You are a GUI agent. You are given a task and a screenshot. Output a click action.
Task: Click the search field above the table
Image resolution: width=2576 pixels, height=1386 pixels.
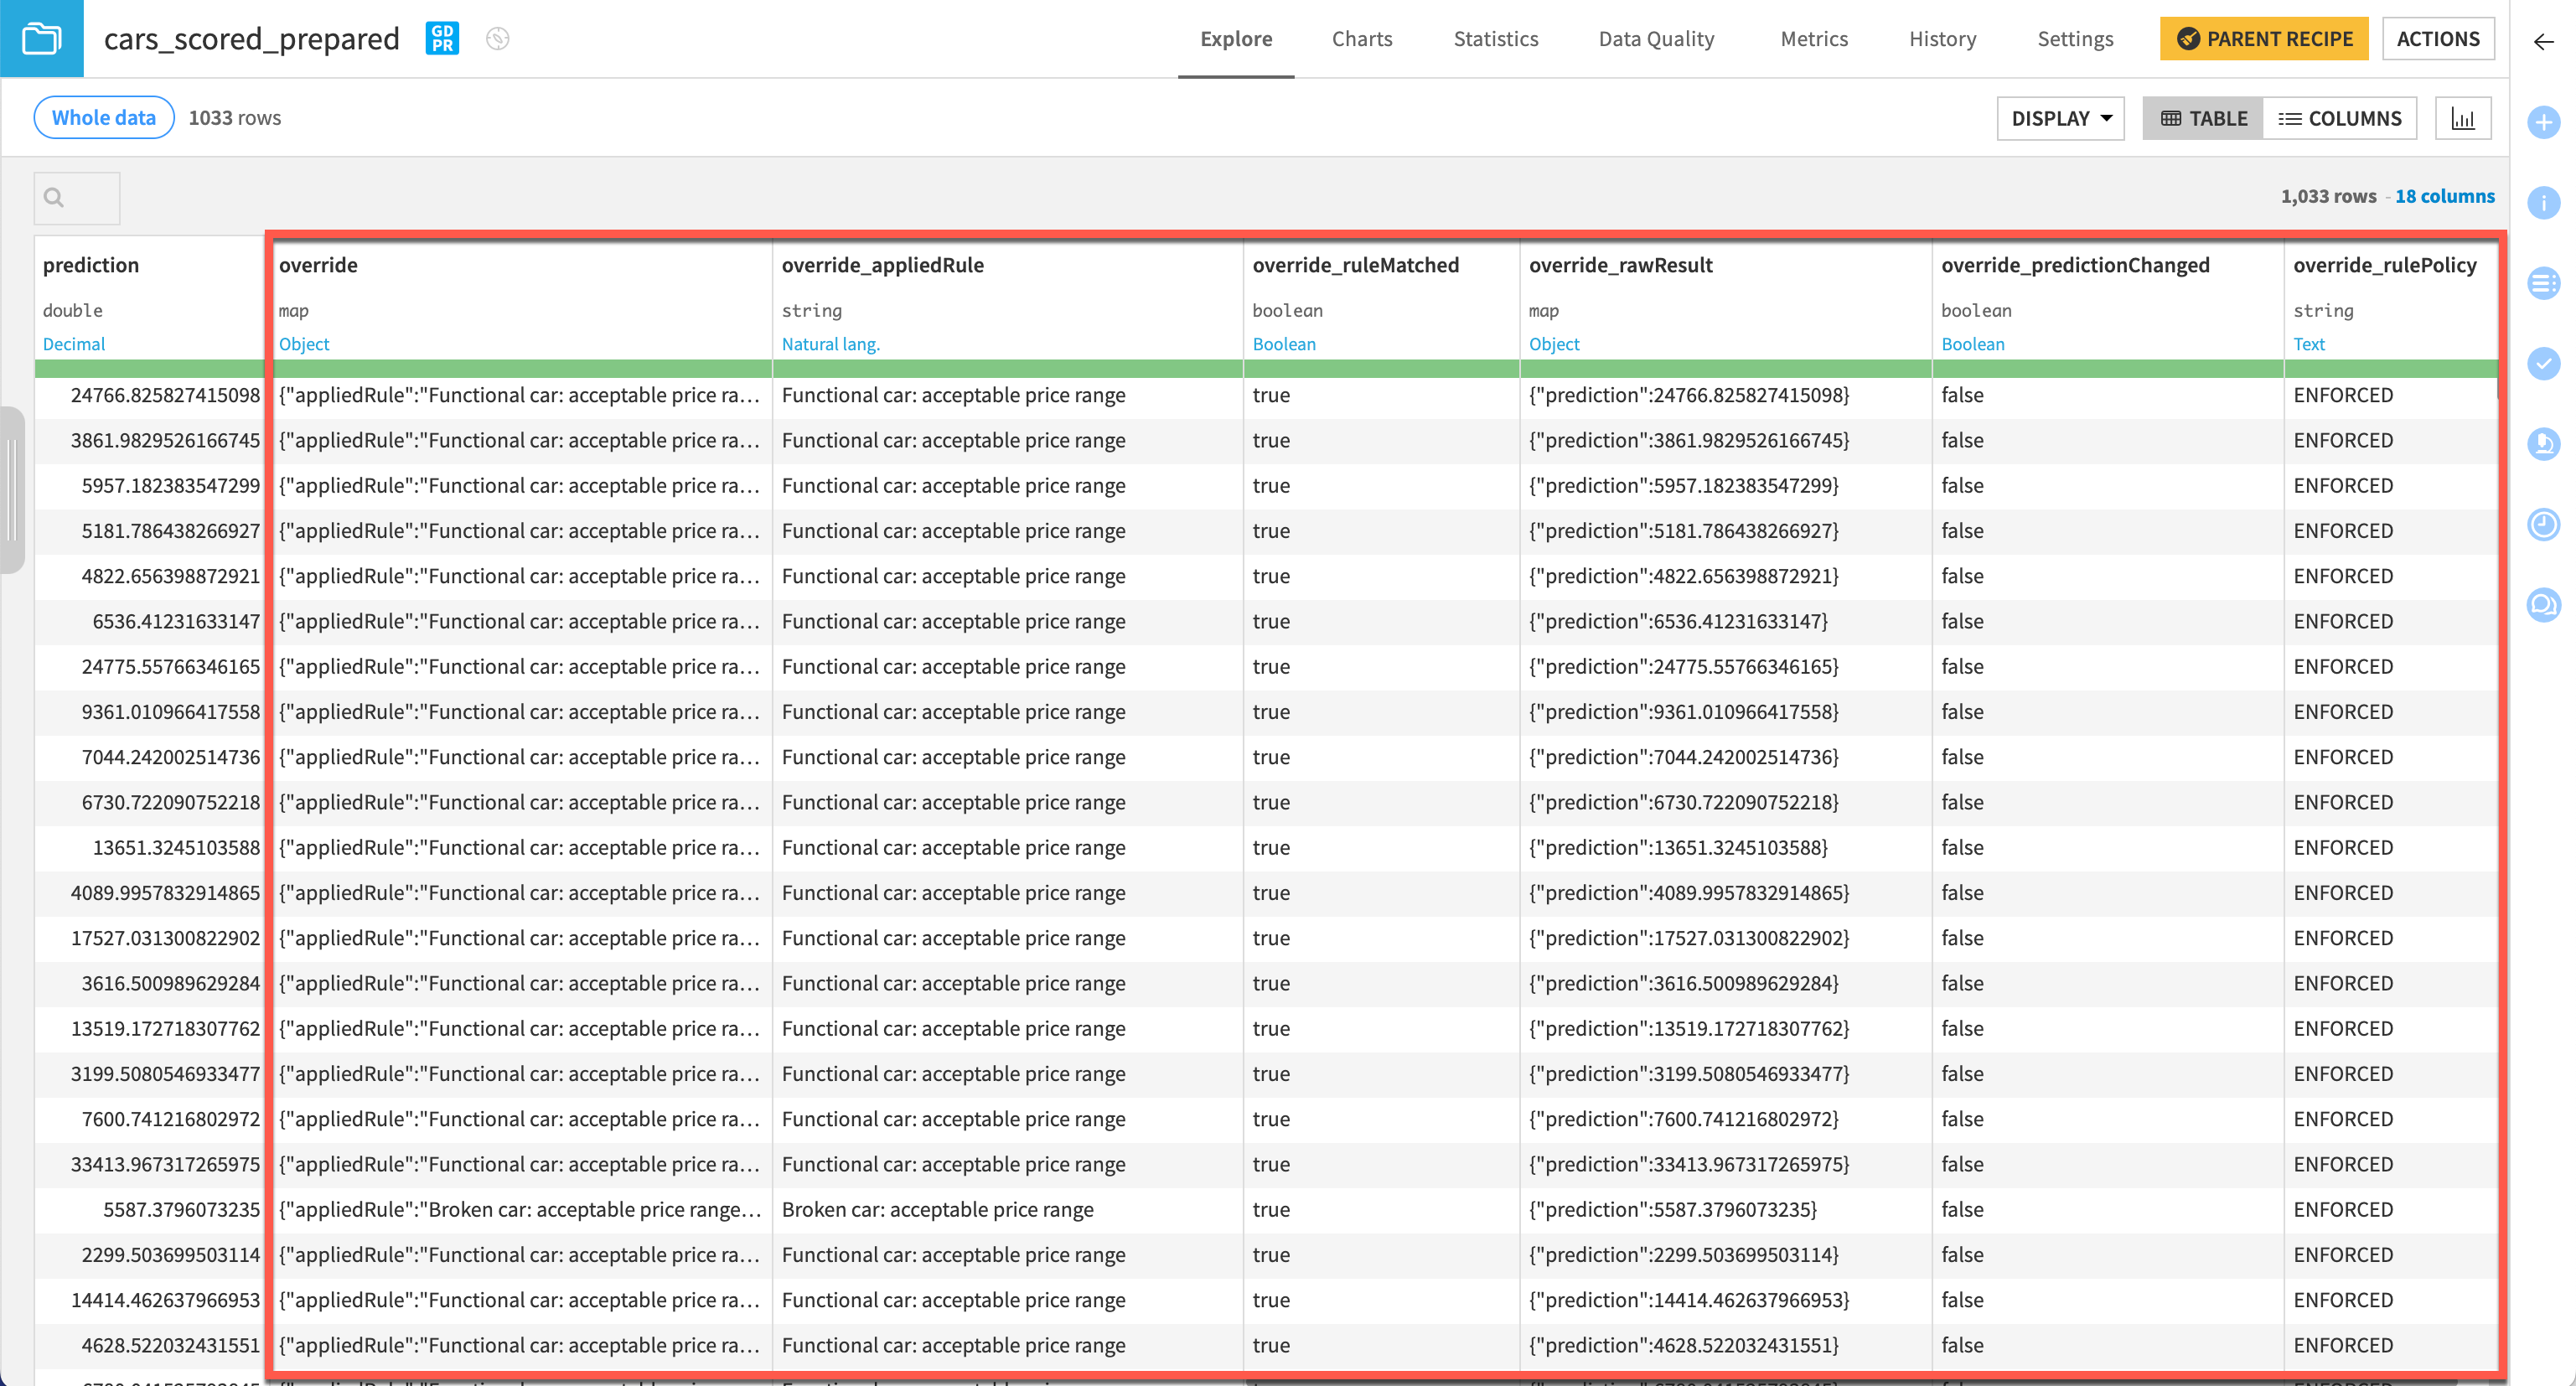click(x=76, y=198)
